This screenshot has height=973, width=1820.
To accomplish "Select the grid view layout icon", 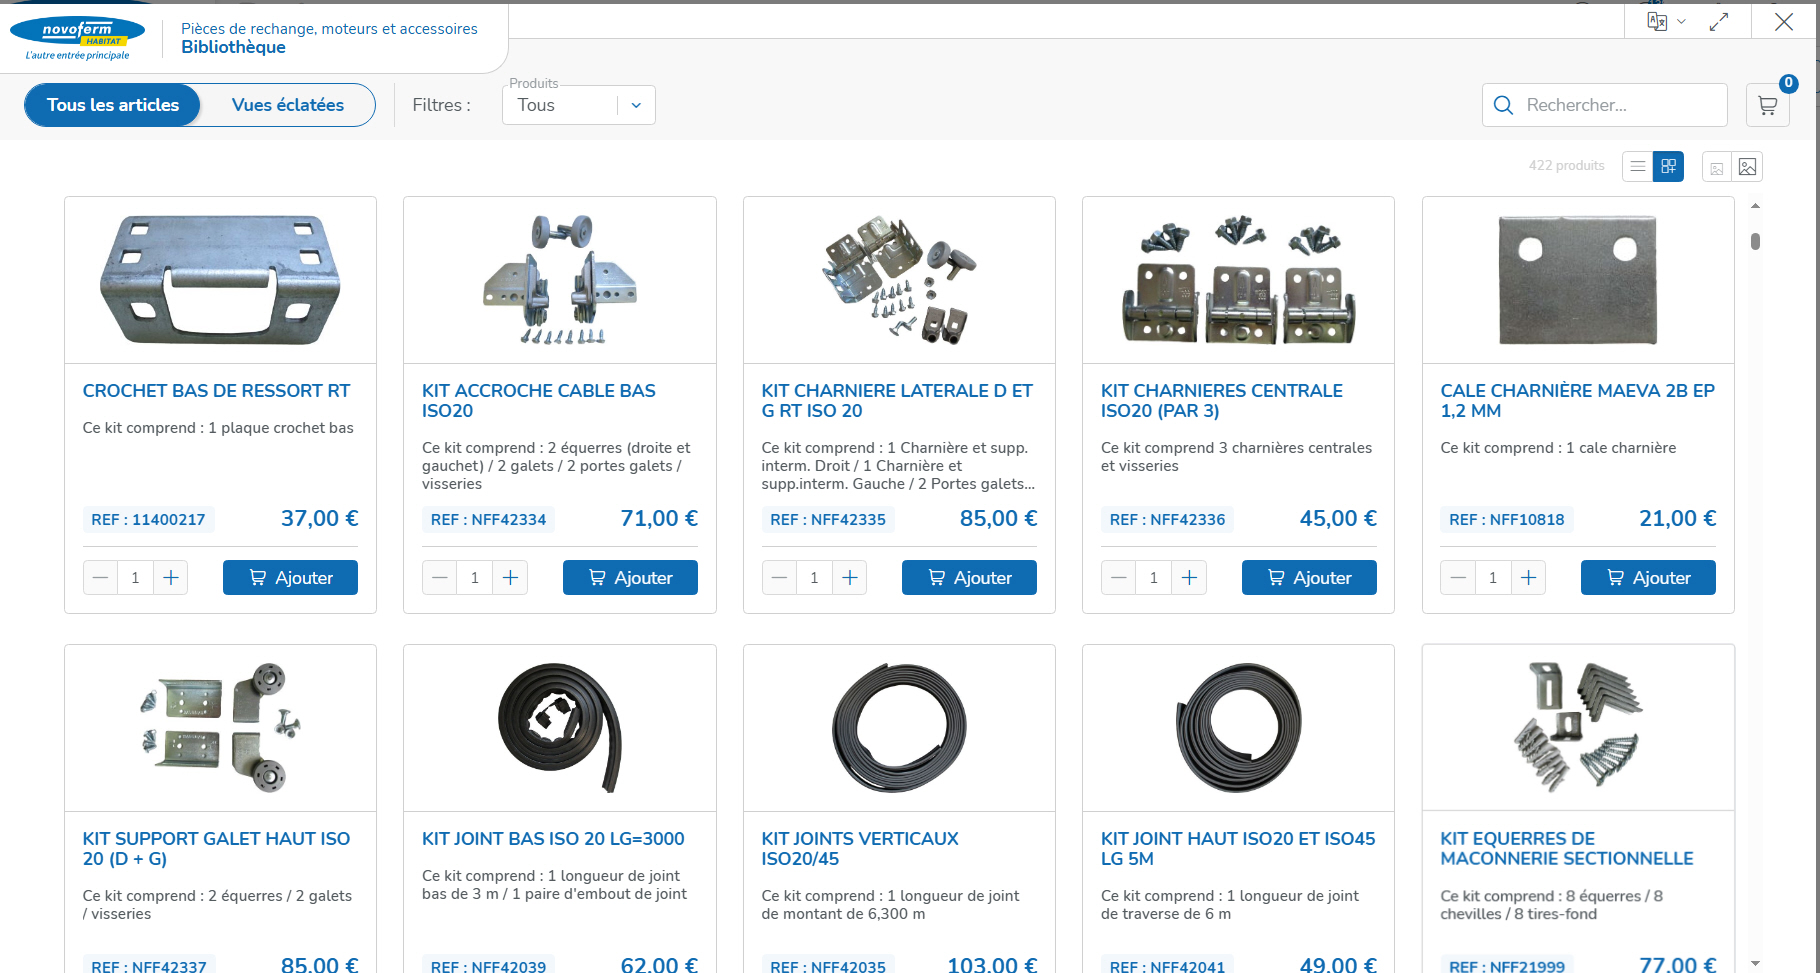I will [x=1669, y=166].
